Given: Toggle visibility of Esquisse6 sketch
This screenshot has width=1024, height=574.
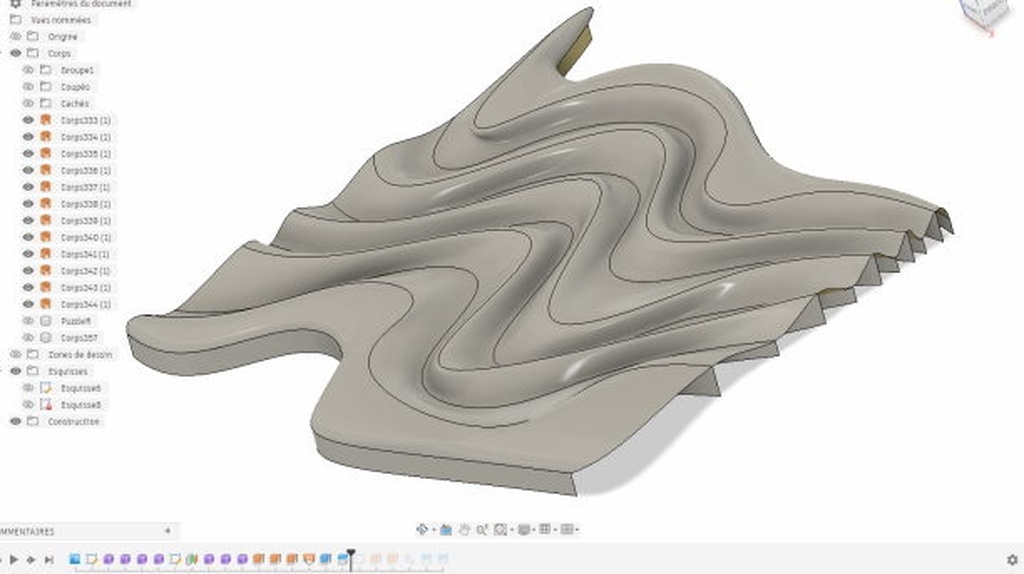Looking at the screenshot, I should pos(28,388).
